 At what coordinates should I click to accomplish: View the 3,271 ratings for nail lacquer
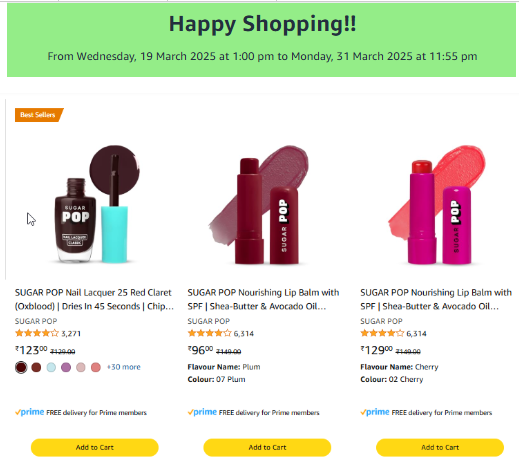(x=71, y=333)
